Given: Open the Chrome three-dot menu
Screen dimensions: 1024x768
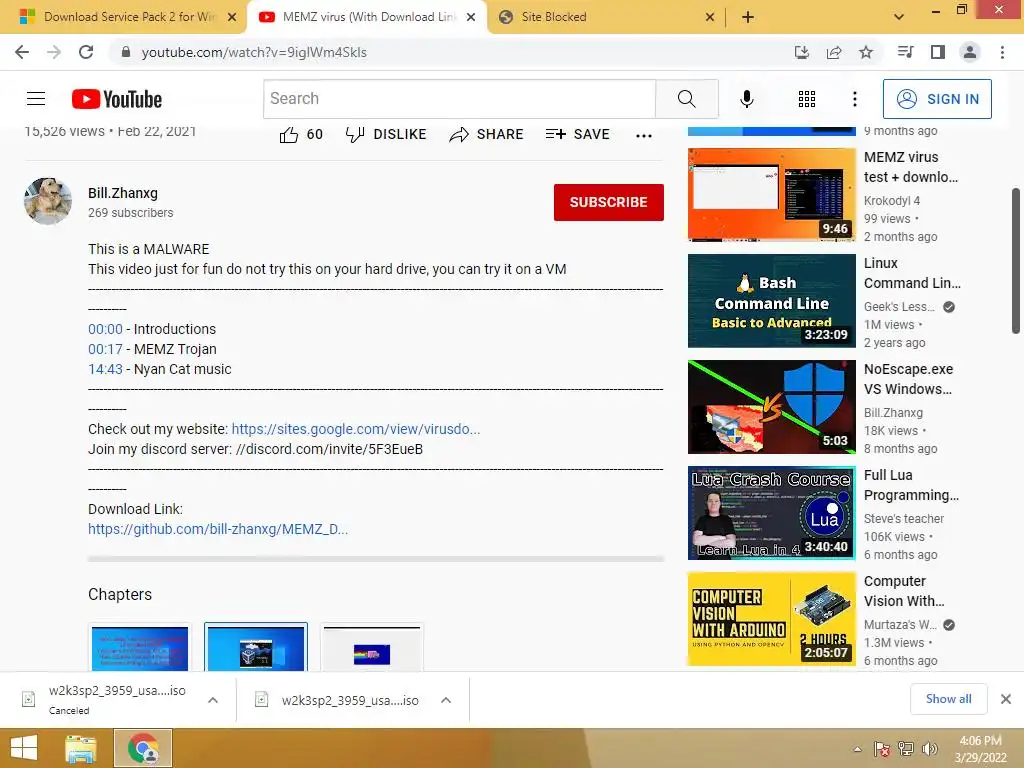Looking at the screenshot, I should click(x=1002, y=52).
